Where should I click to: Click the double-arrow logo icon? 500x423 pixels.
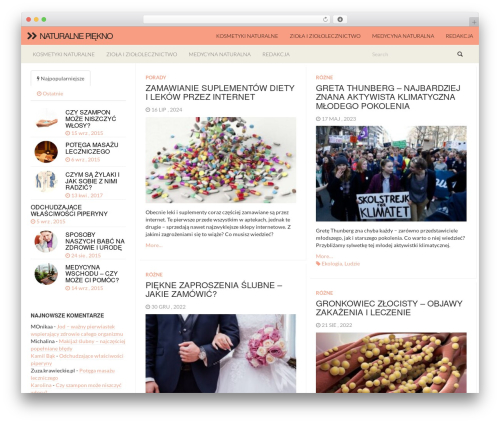[32, 36]
